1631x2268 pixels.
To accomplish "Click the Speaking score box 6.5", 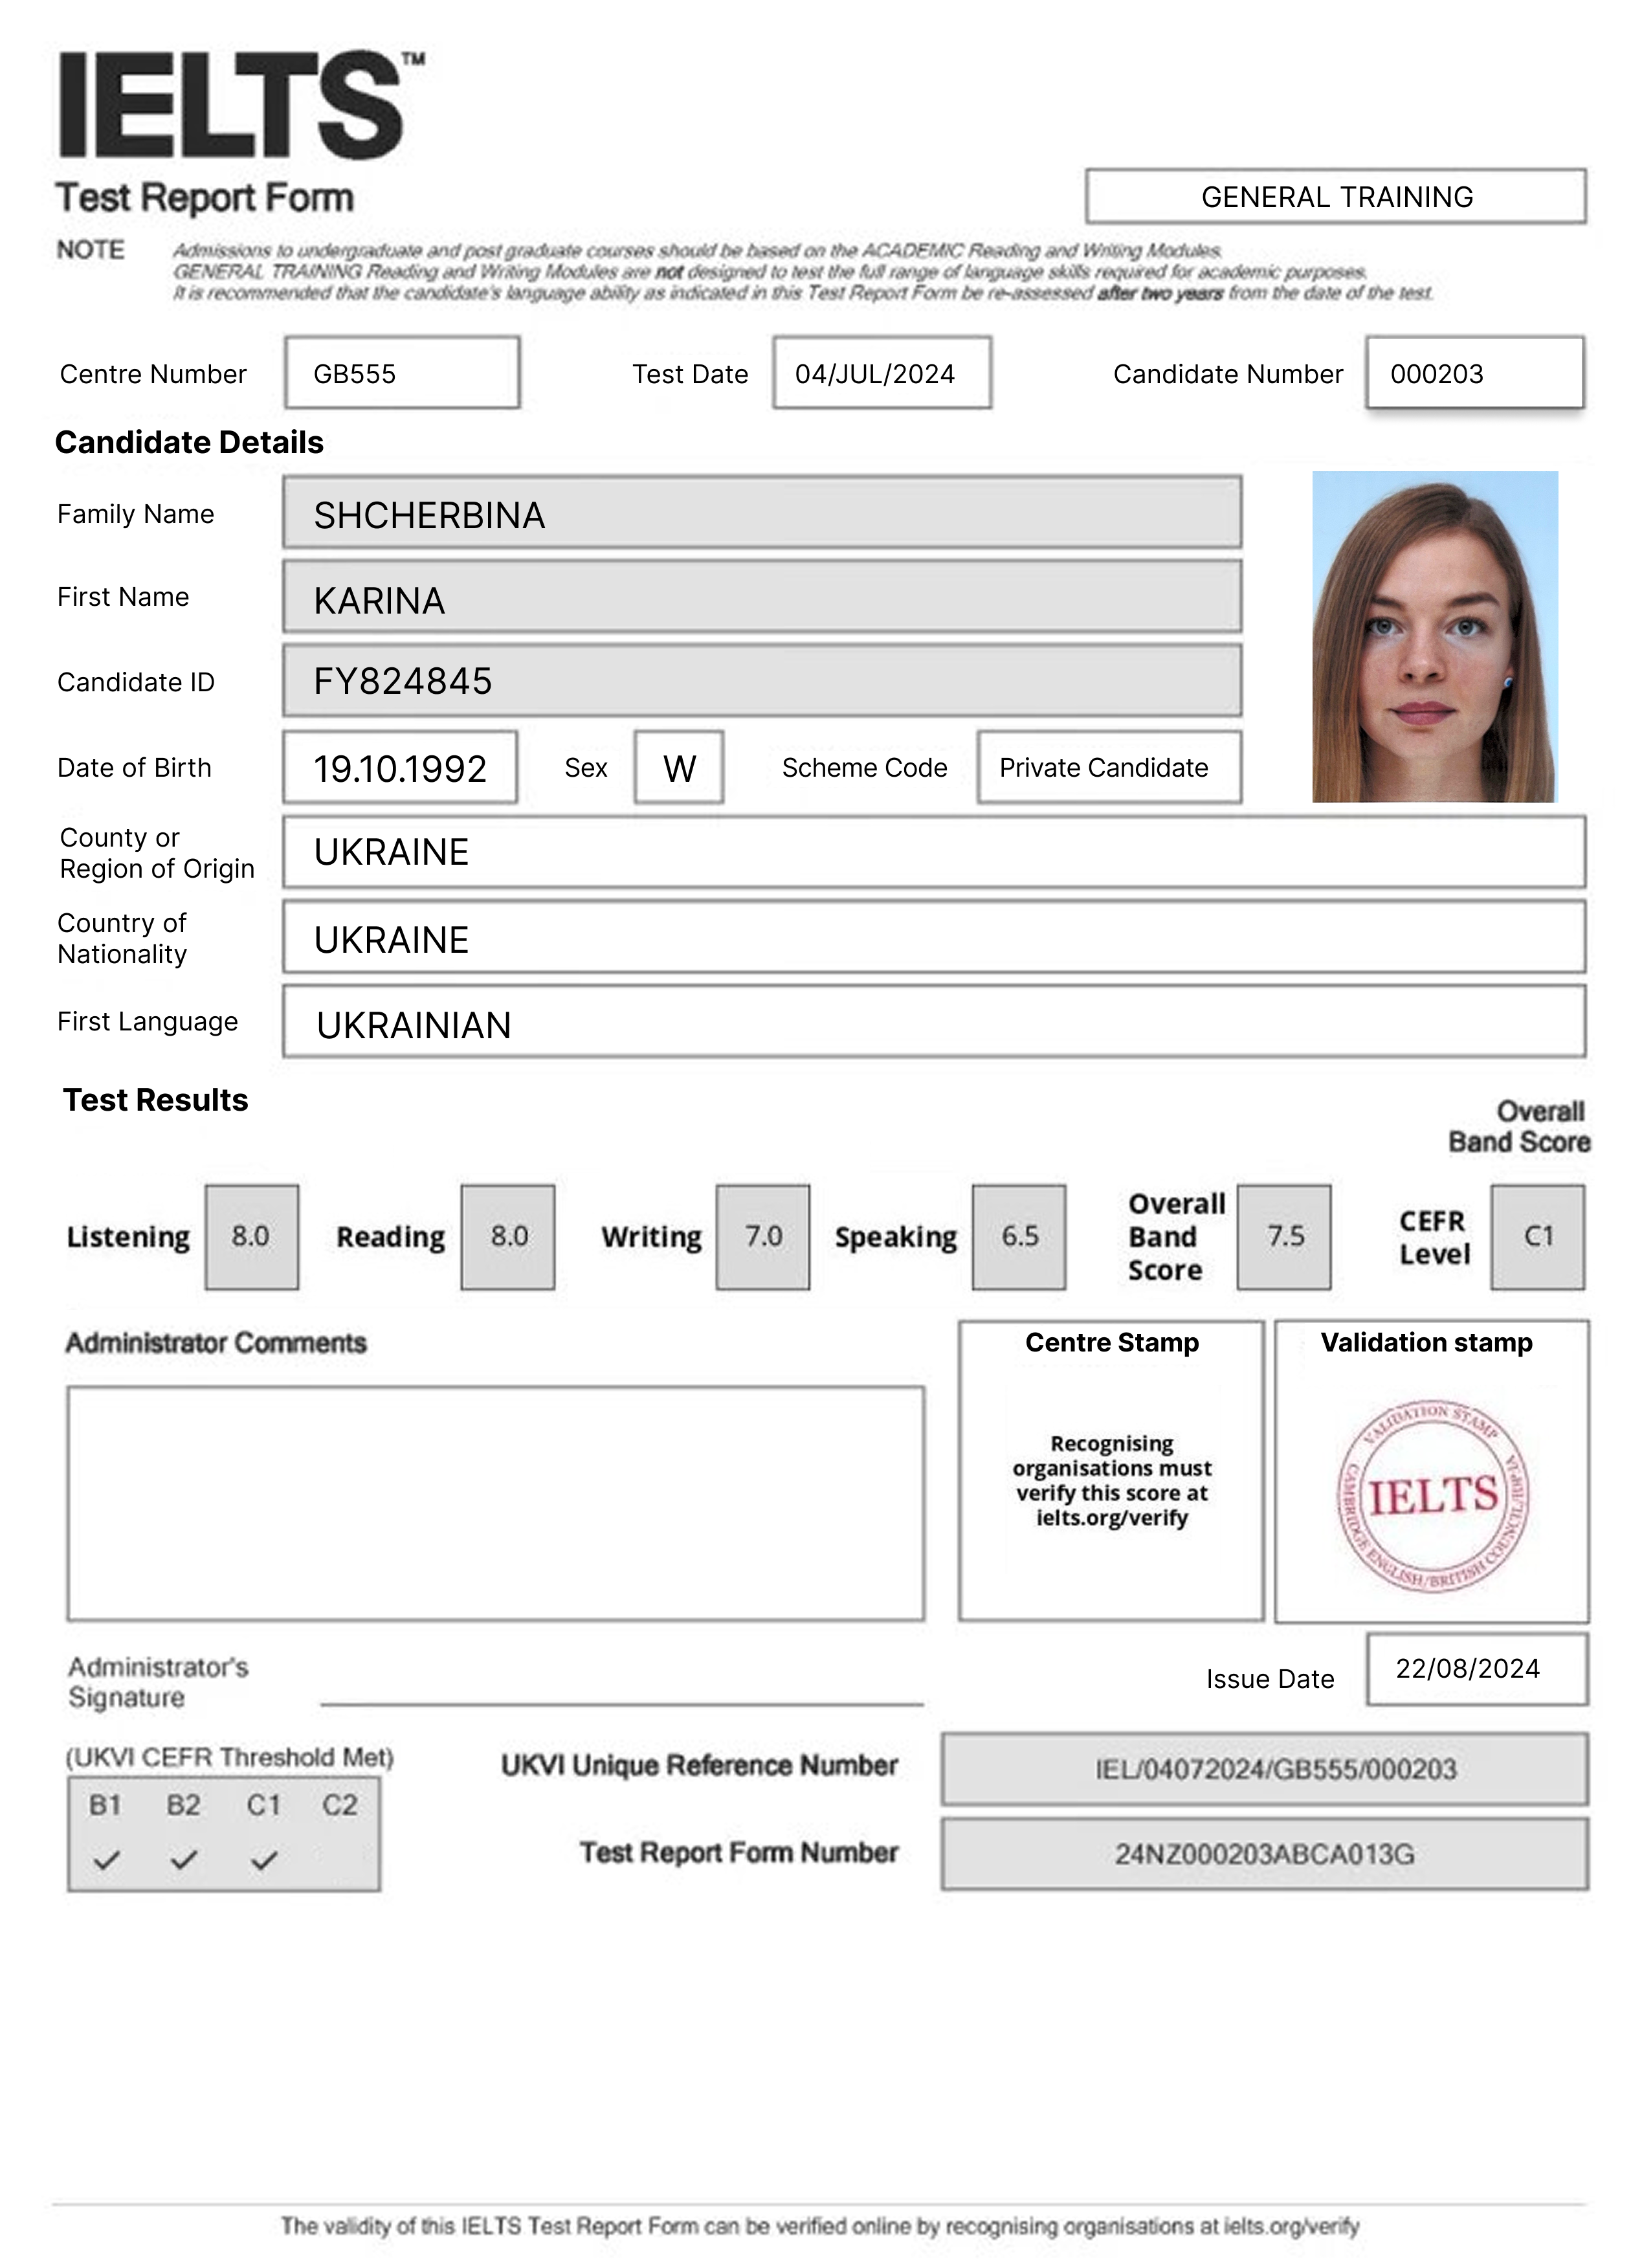I will [x=1018, y=1237].
